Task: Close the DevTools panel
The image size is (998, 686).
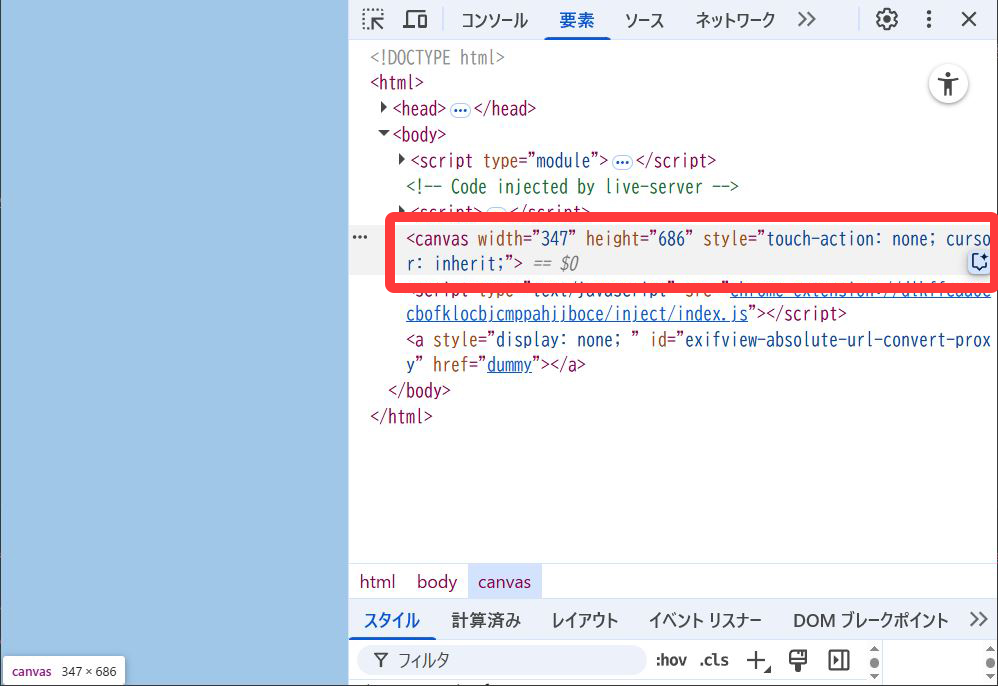Action: pyautogui.click(x=968, y=20)
